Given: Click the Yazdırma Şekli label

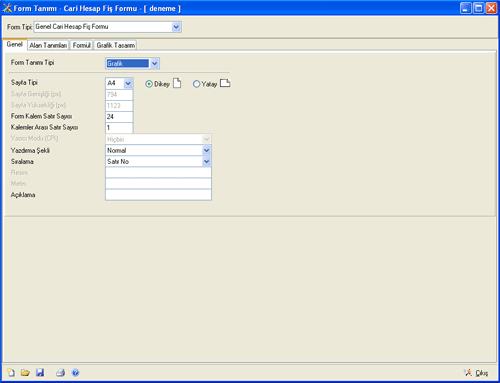Looking at the screenshot, I should click(x=30, y=151).
